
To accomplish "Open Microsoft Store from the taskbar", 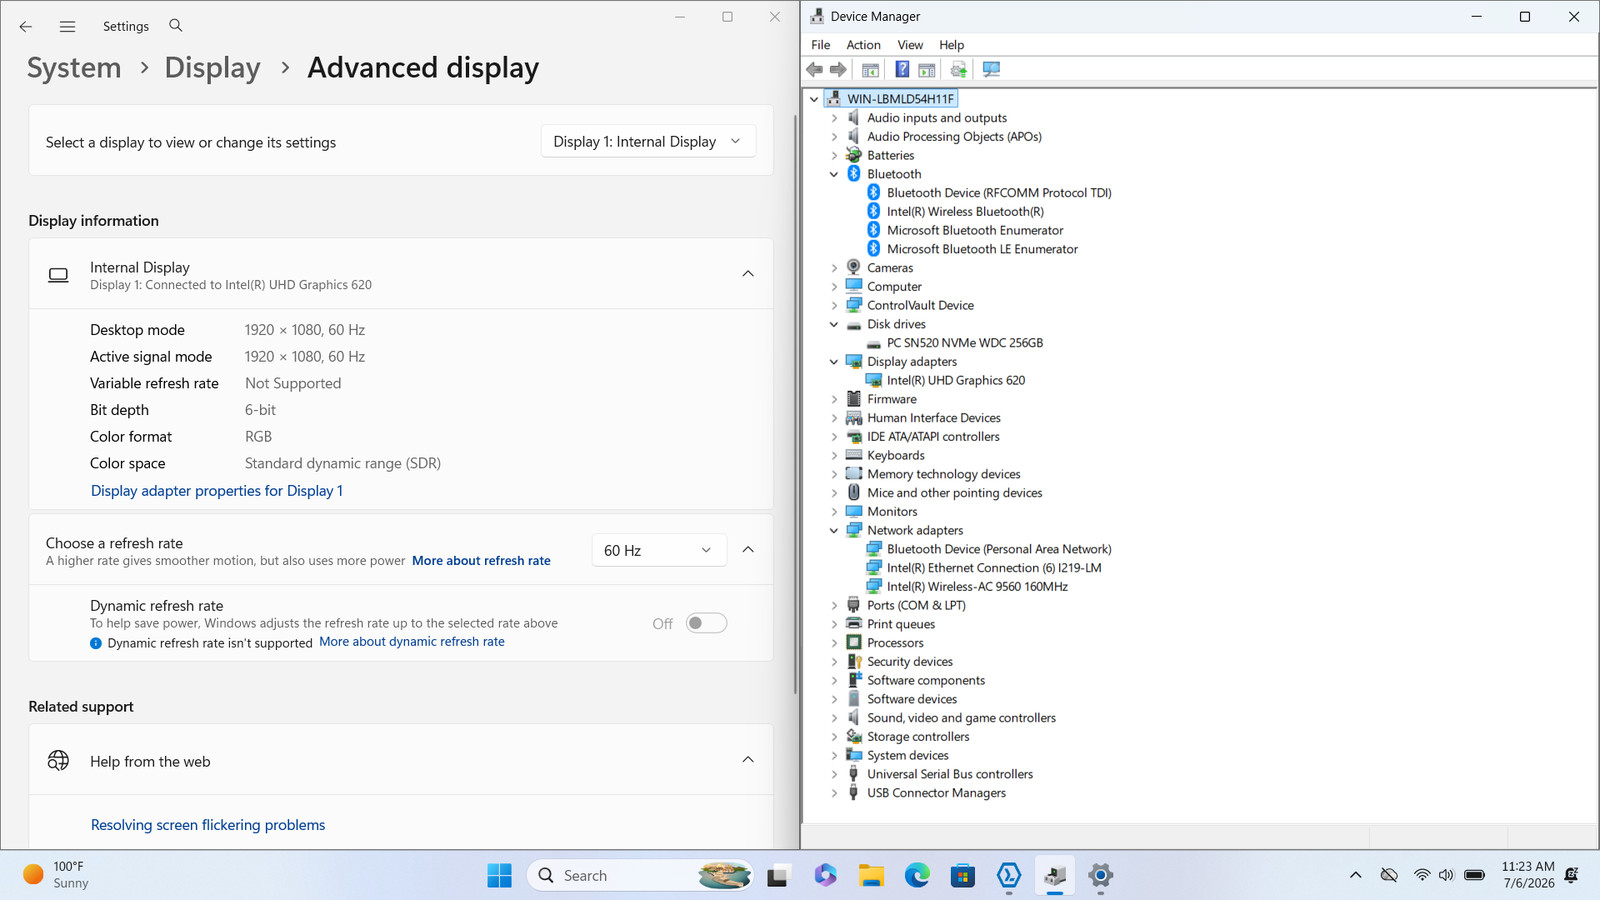I will point(963,875).
